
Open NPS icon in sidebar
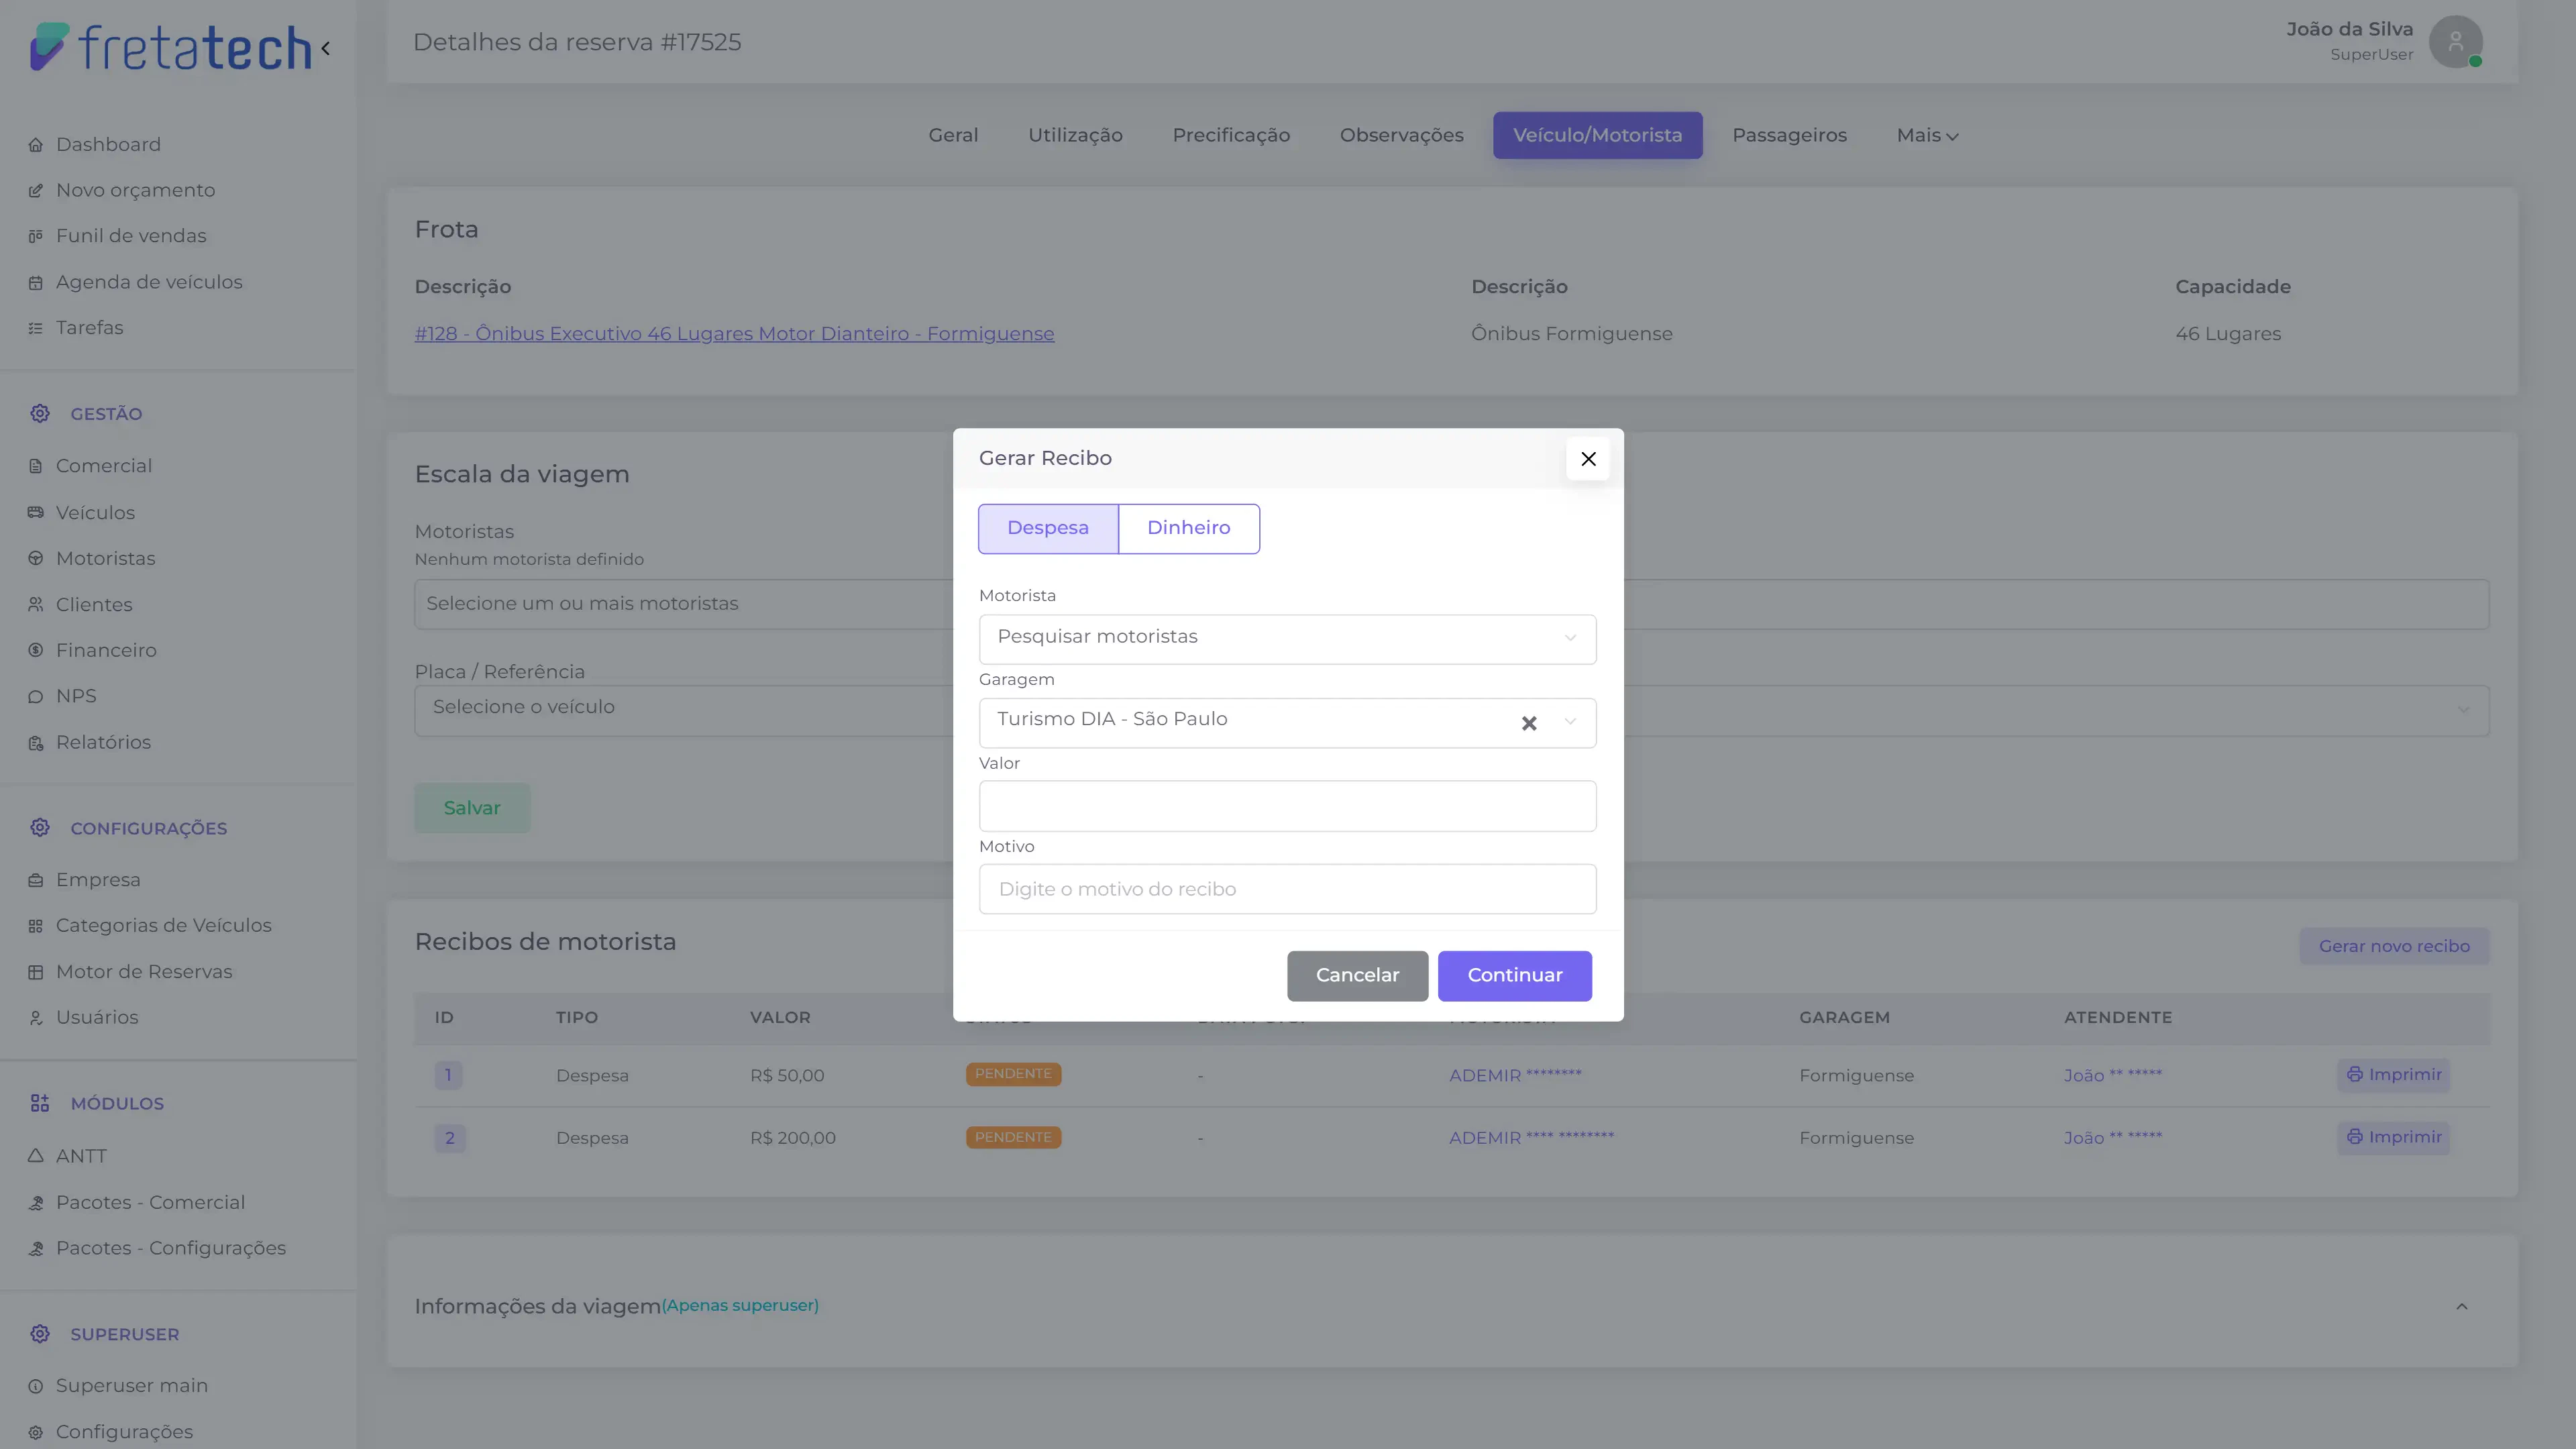tap(36, 697)
